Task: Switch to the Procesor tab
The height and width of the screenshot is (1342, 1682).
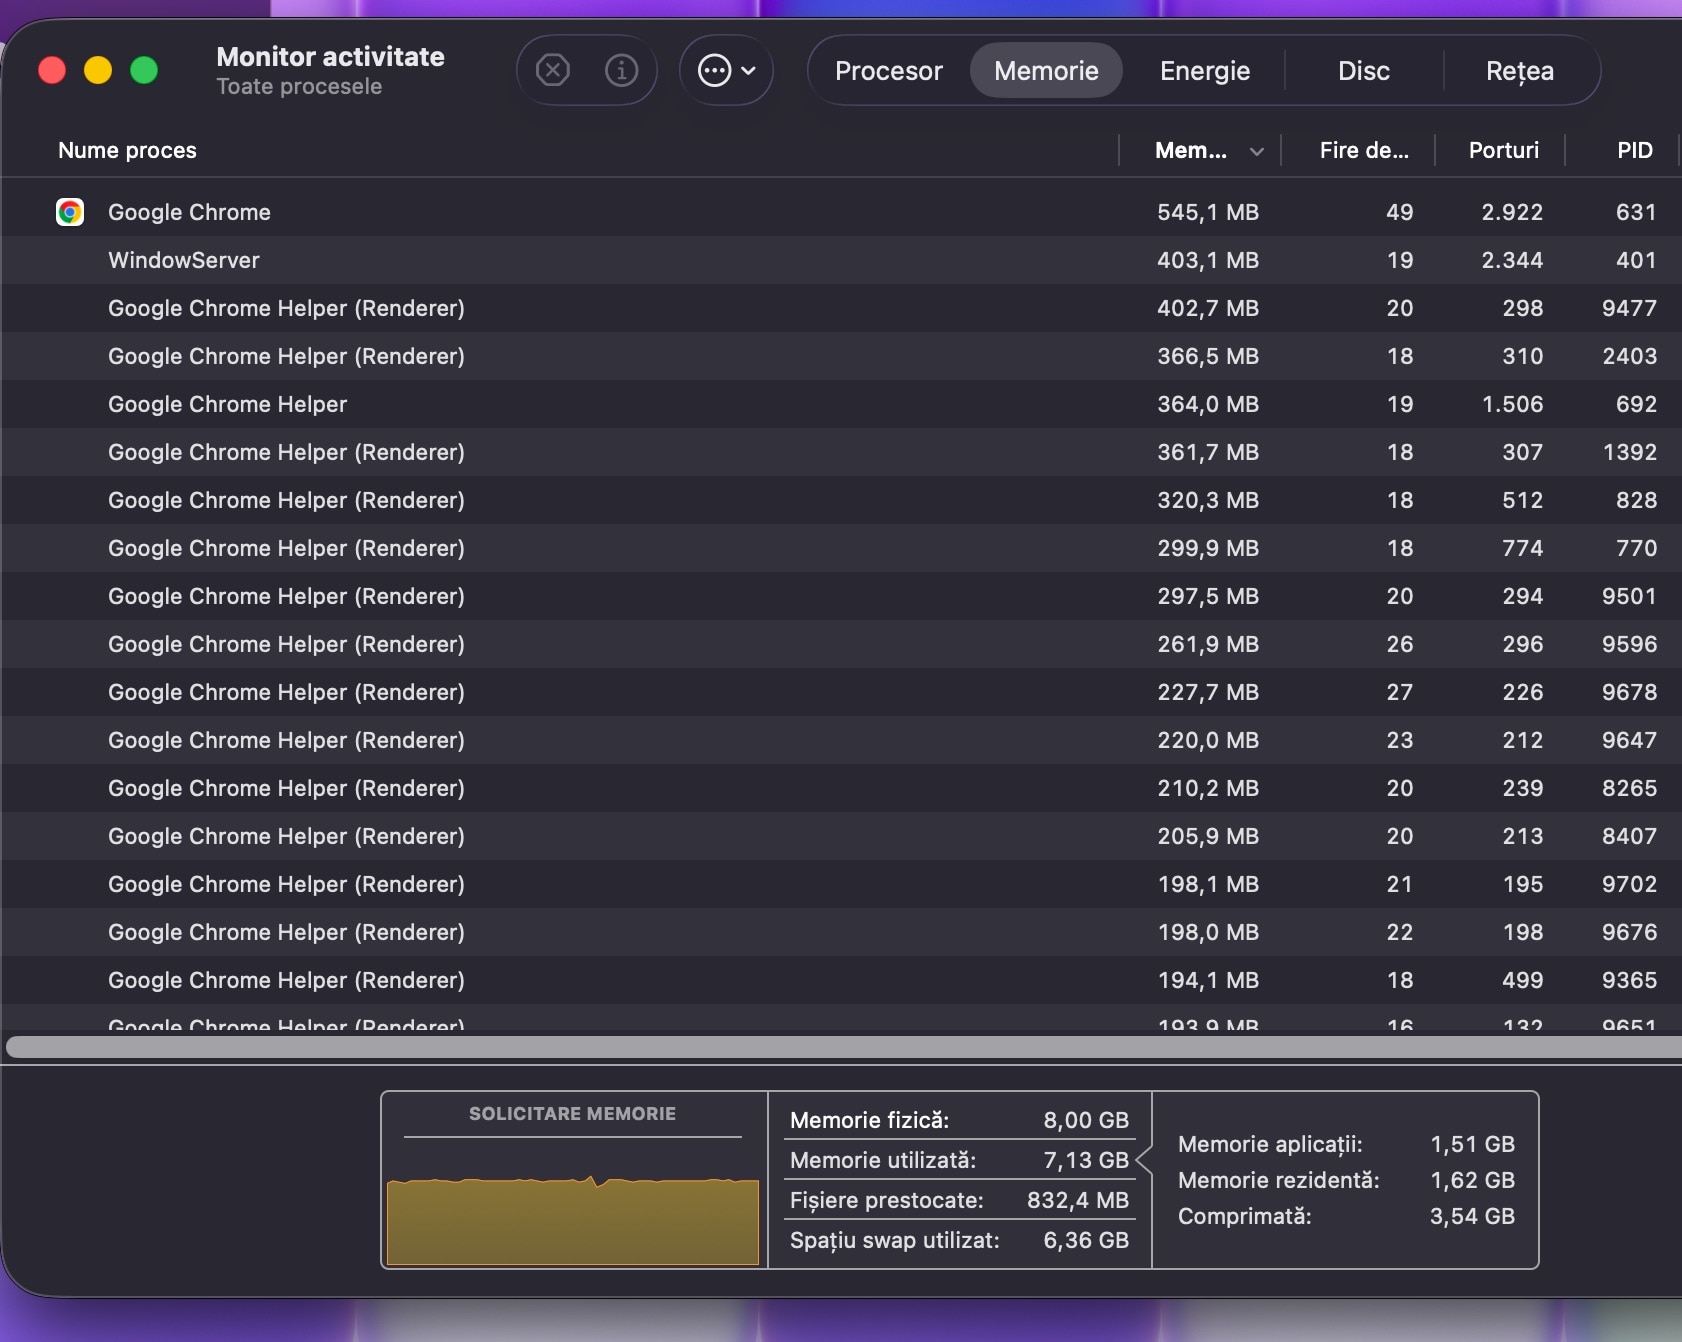Action: (888, 71)
